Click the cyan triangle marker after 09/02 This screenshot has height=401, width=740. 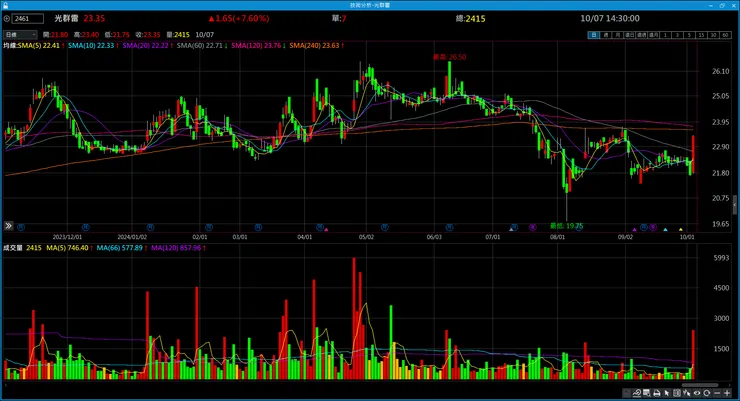pyautogui.click(x=665, y=230)
